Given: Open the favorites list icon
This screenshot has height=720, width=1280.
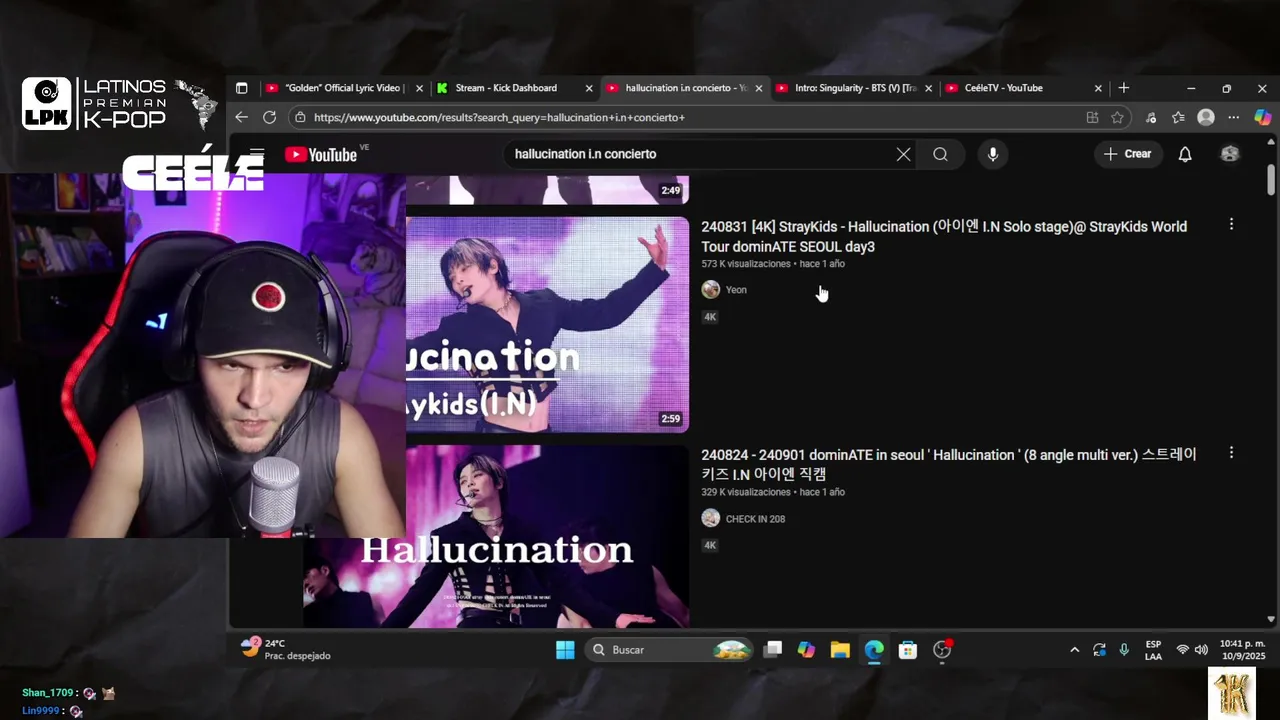Looking at the screenshot, I should point(1178,117).
